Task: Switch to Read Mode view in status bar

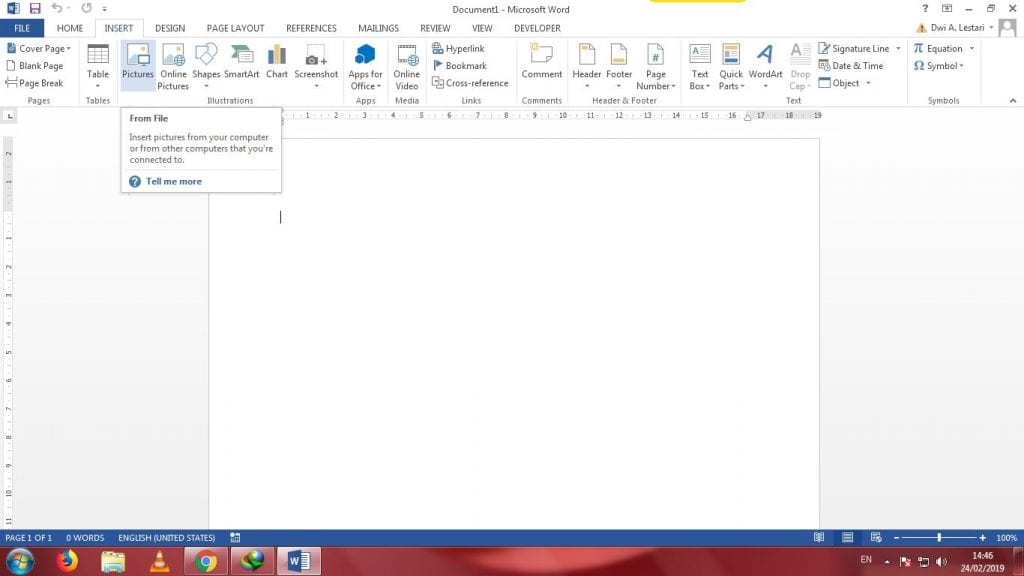Action: click(x=819, y=538)
